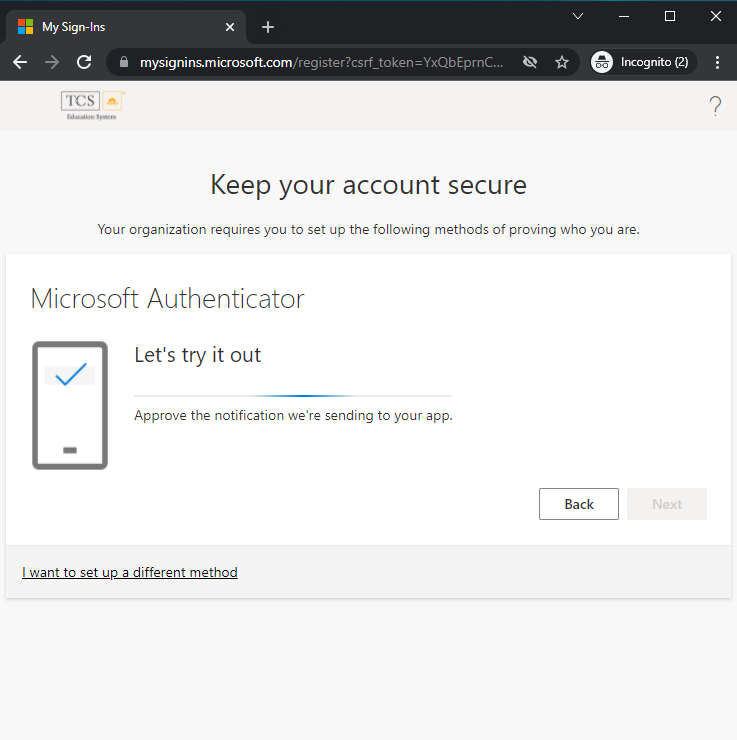Open the Incognito (2) profile button
This screenshot has width=737, height=740.
point(644,62)
